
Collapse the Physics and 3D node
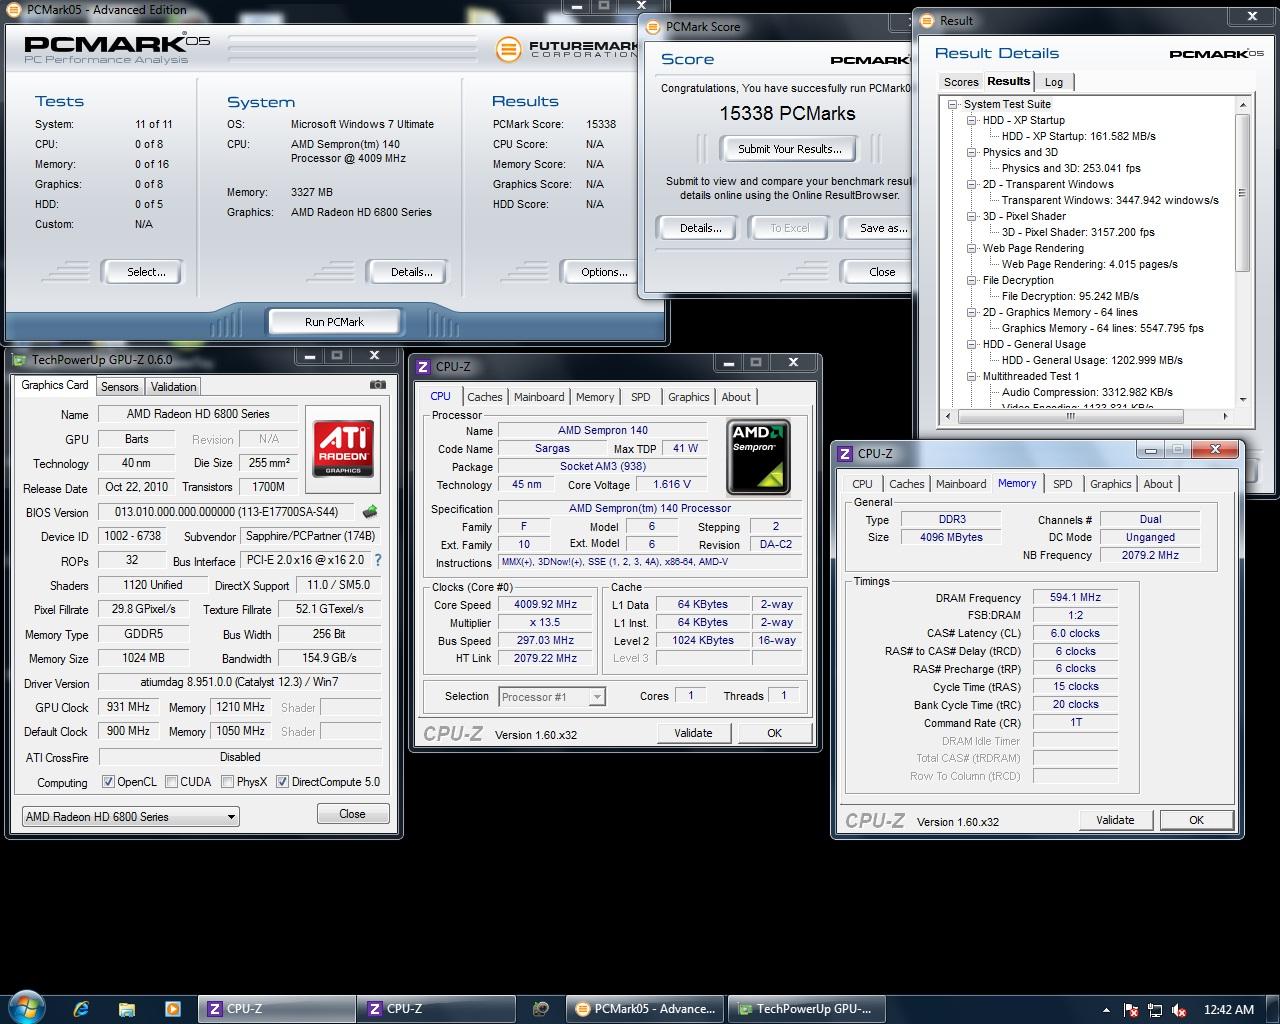tap(971, 152)
